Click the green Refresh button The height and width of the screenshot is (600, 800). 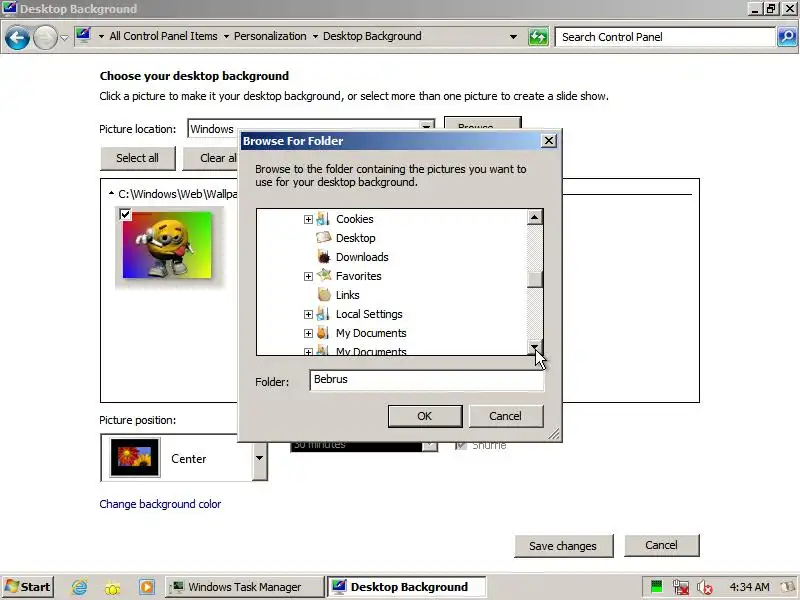click(538, 37)
